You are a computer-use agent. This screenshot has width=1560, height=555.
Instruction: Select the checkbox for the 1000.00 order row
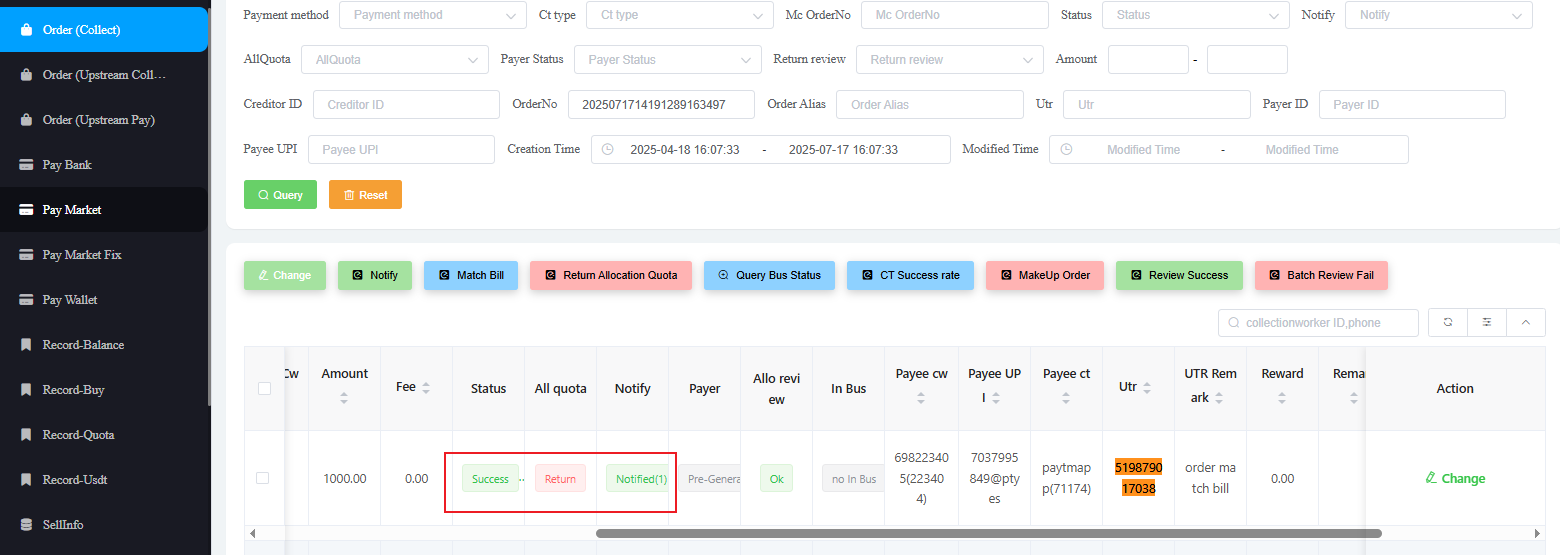pyautogui.click(x=262, y=478)
